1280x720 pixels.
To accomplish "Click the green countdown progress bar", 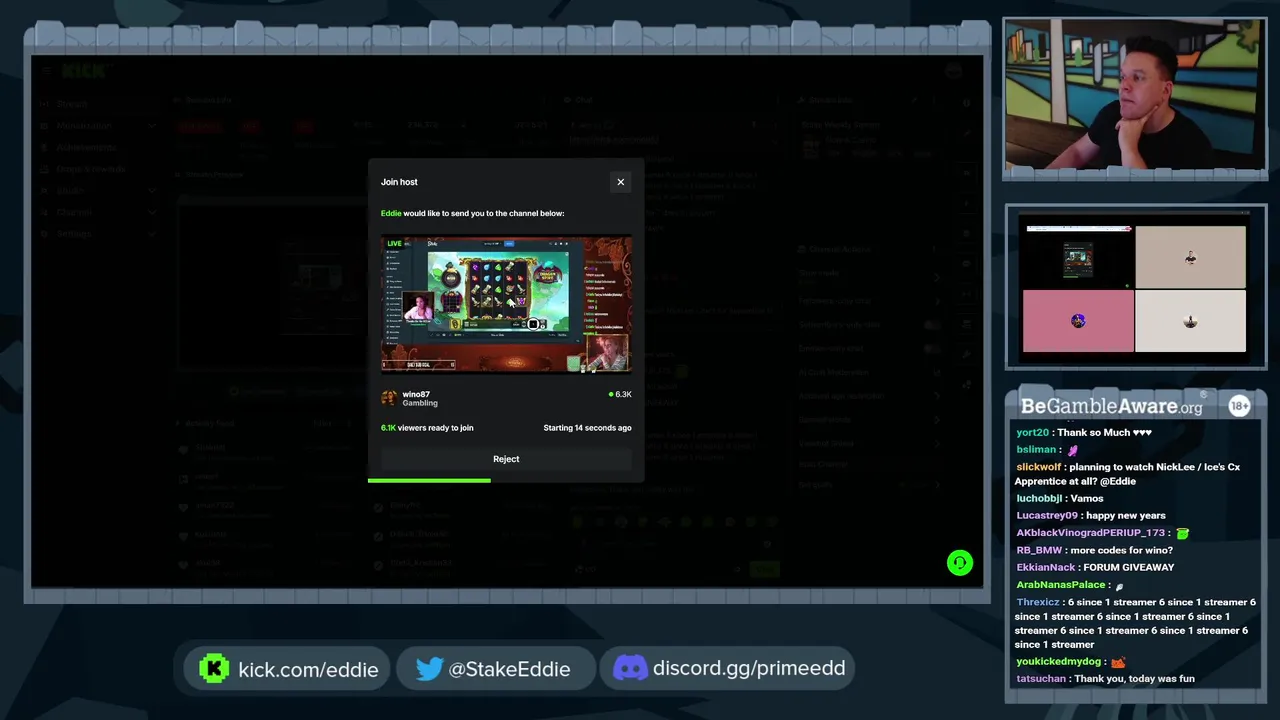I will (429, 481).
